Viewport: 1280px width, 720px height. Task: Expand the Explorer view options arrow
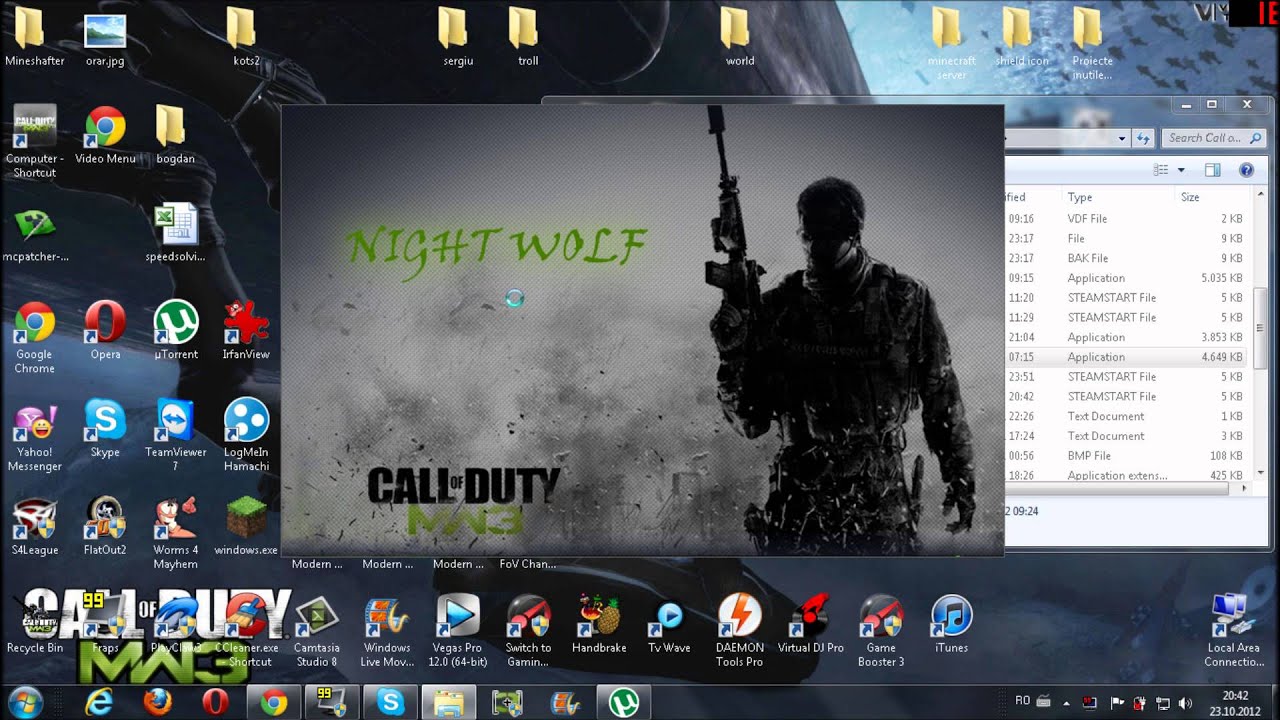(x=1181, y=170)
